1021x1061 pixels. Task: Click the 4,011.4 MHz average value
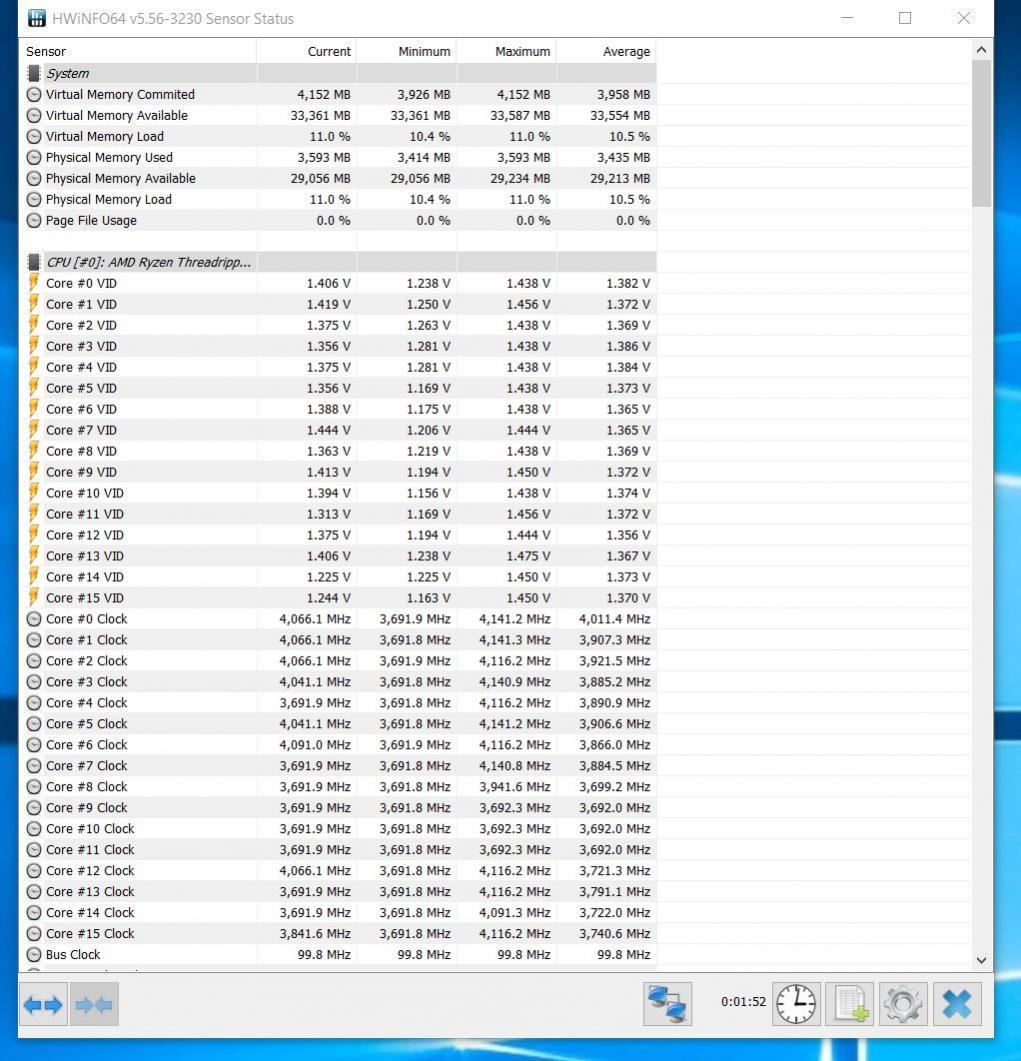coord(614,618)
